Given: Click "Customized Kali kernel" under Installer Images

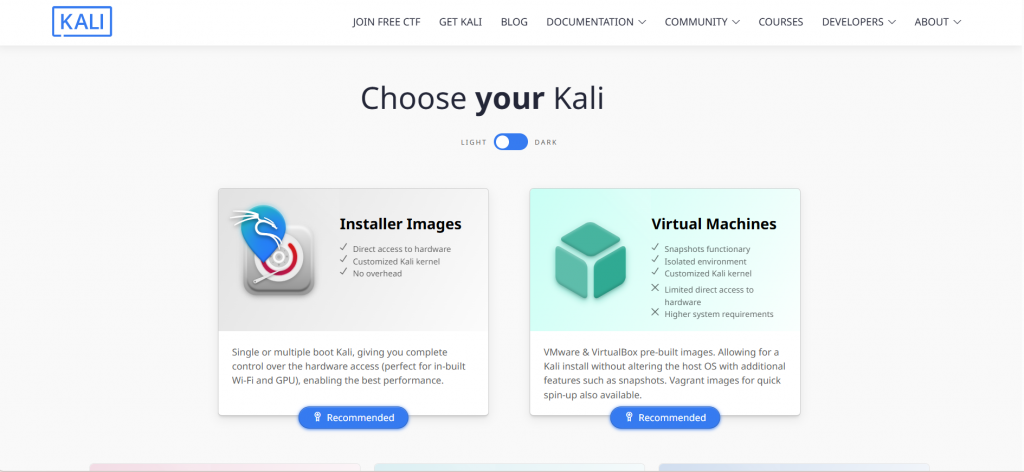Looking at the screenshot, I should coord(396,261).
